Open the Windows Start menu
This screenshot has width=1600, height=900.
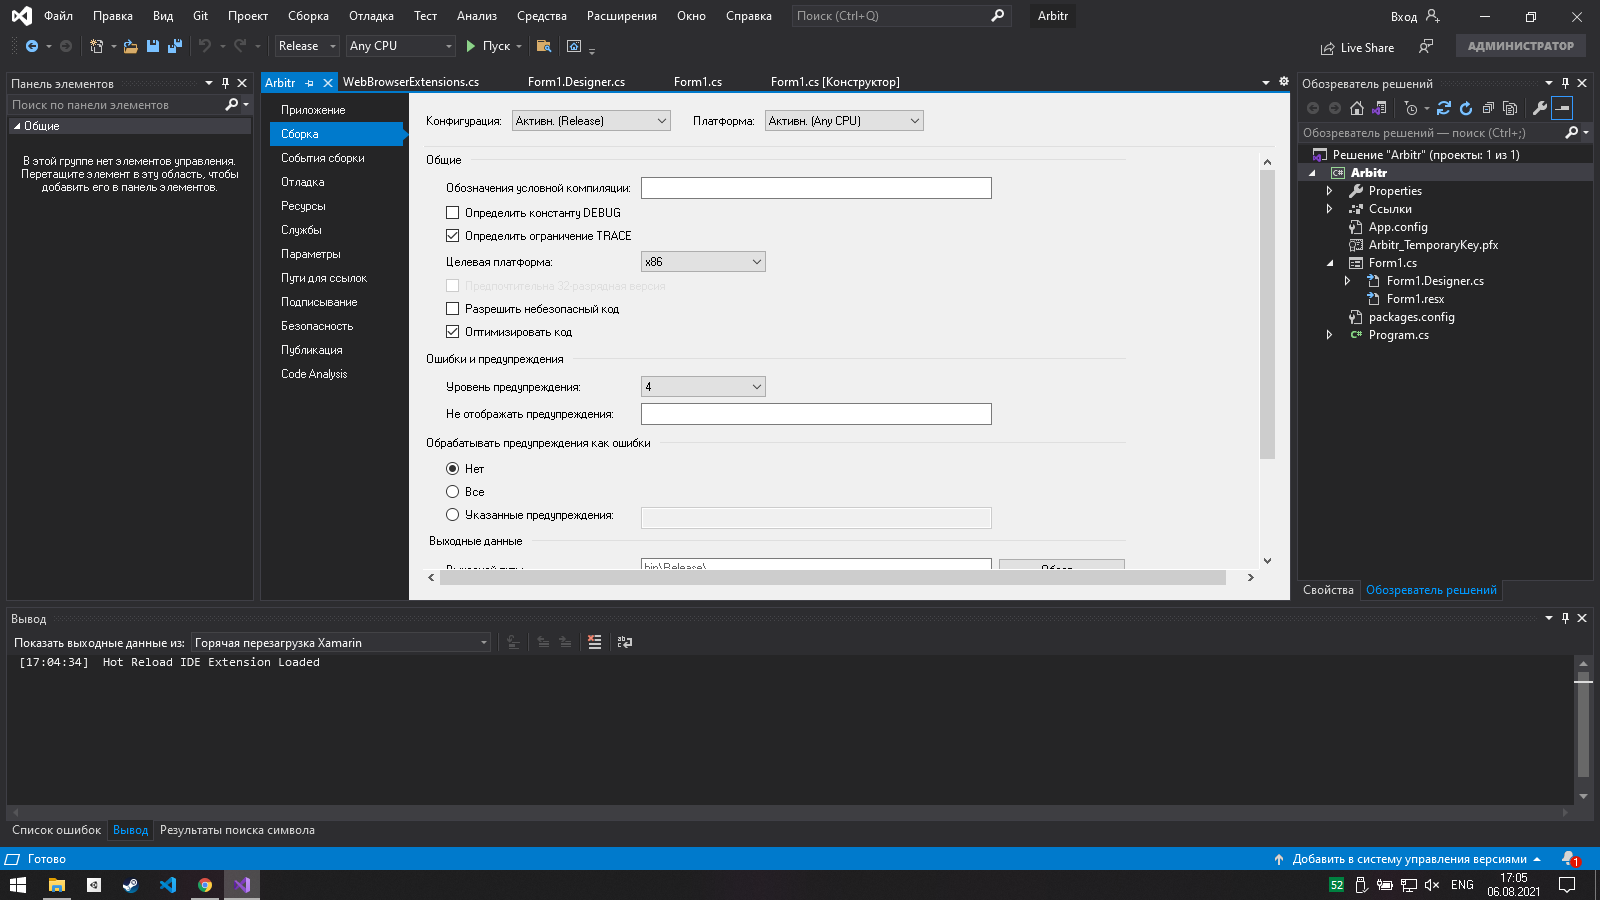pos(18,885)
